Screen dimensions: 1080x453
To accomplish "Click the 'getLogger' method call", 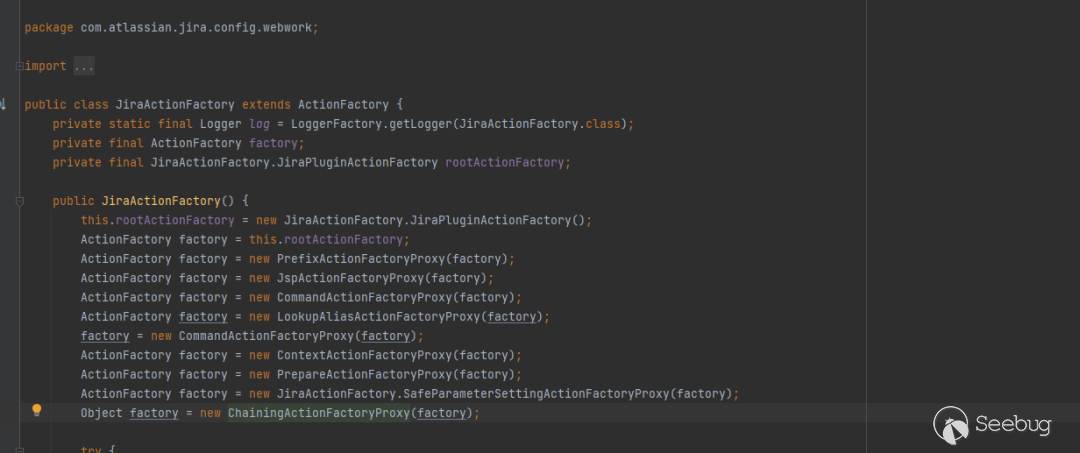I will (420, 125).
